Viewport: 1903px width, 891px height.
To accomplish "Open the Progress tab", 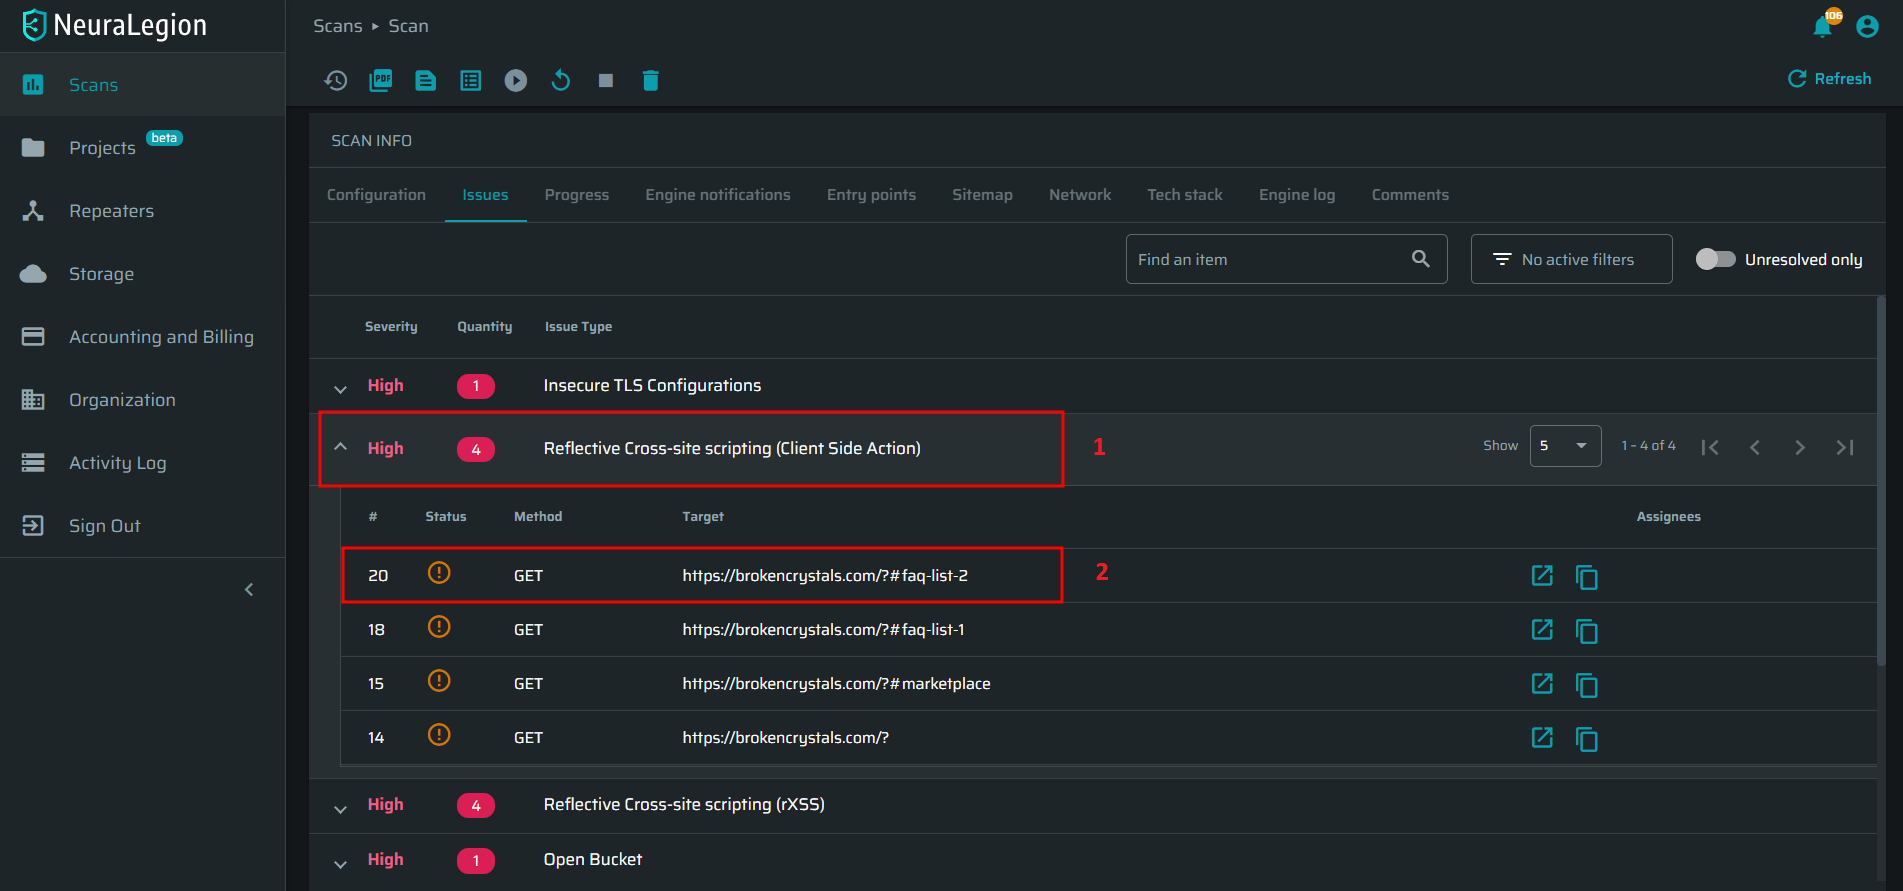I will pos(577,195).
